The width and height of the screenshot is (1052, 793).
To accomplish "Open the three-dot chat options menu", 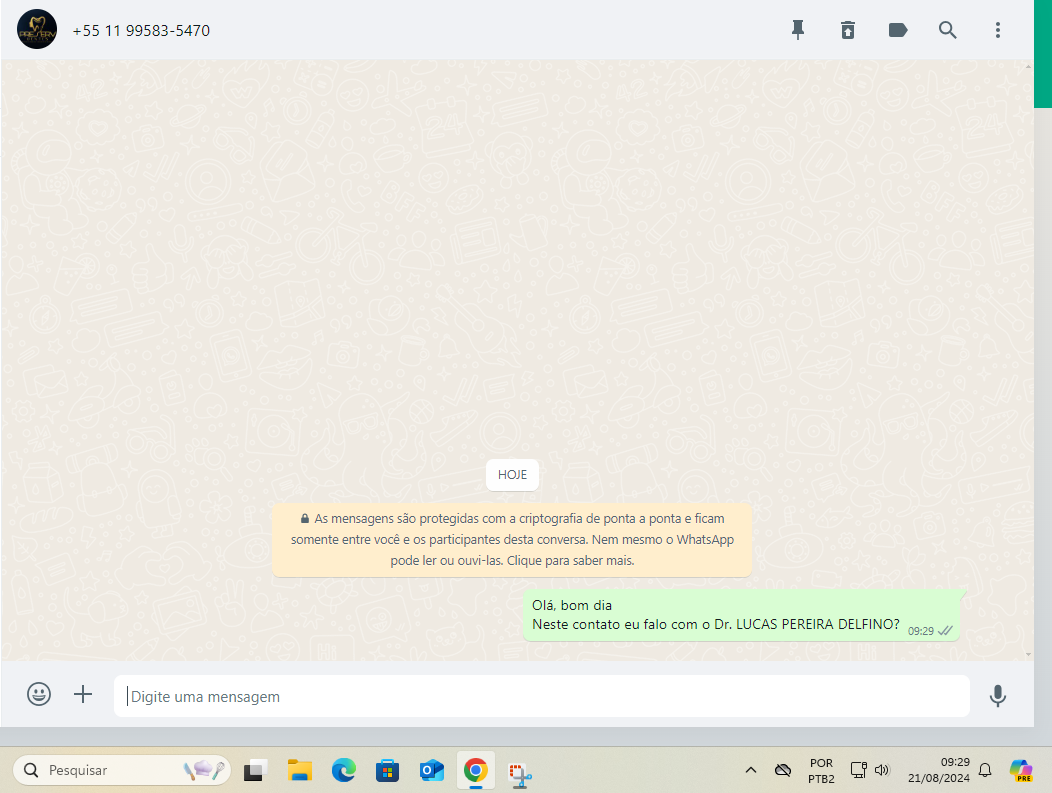I will point(997,30).
